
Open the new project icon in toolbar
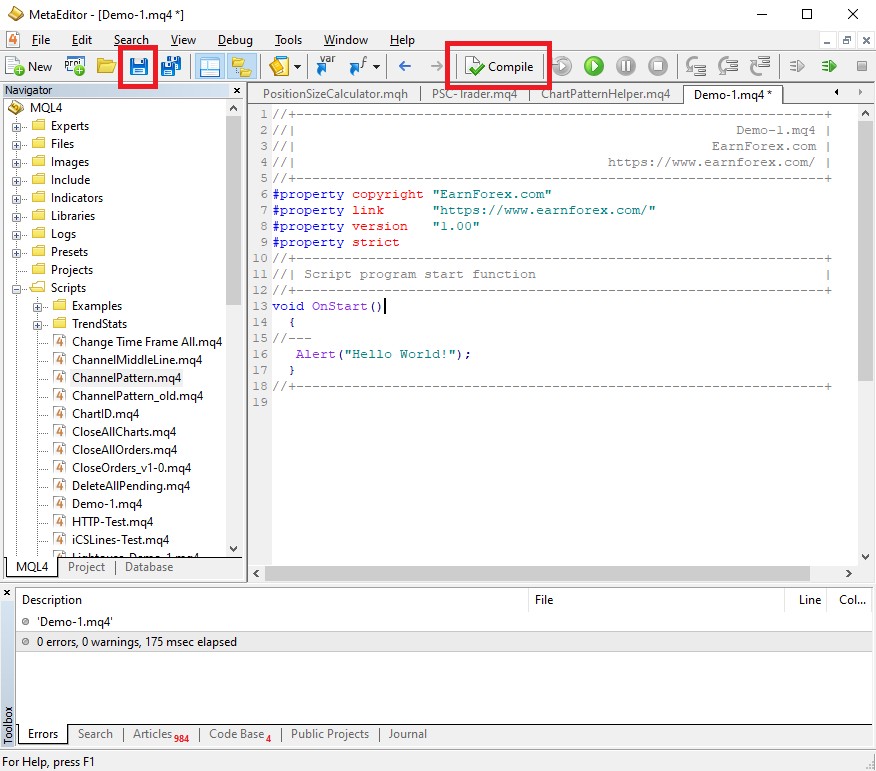[x=75, y=67]
